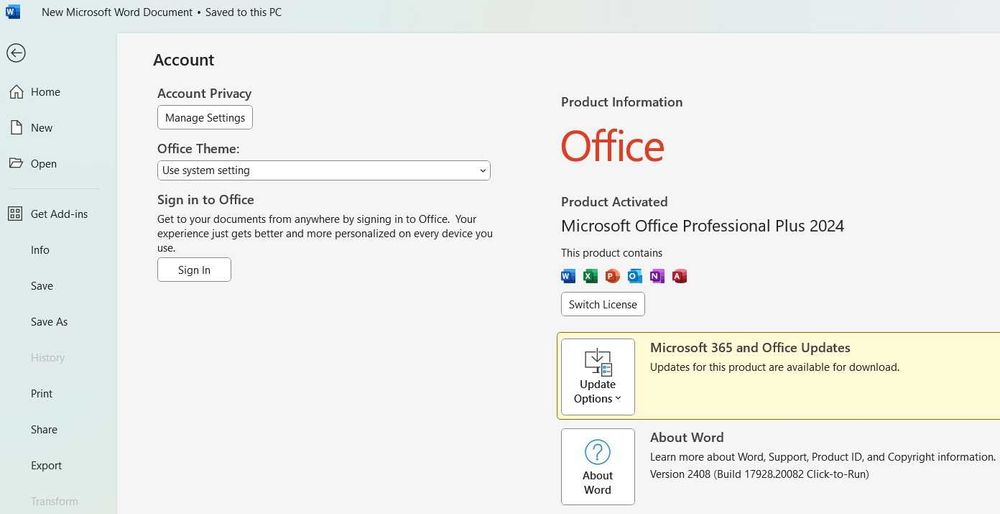Click the Word logo in title bar
Image resolution: width=1000 pixels, height=514 pixels.
coord(12,11)
